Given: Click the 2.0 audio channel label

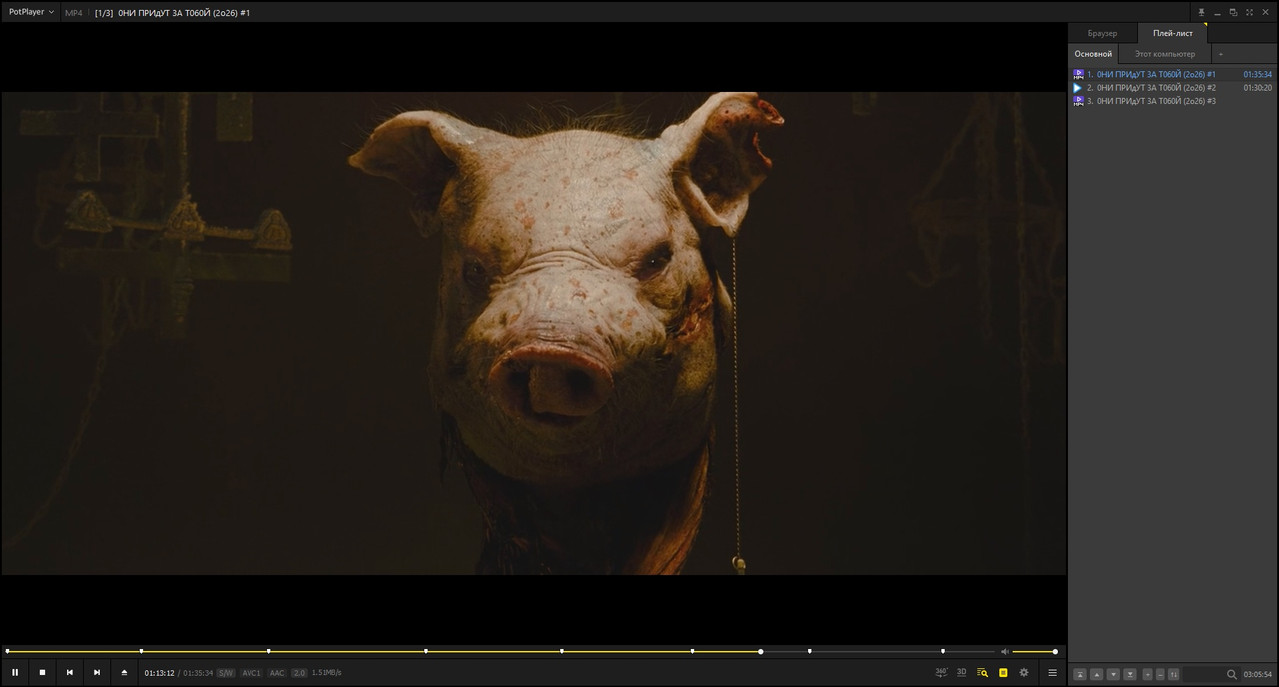Looking at the screenshot, I should tap(299, 673).
